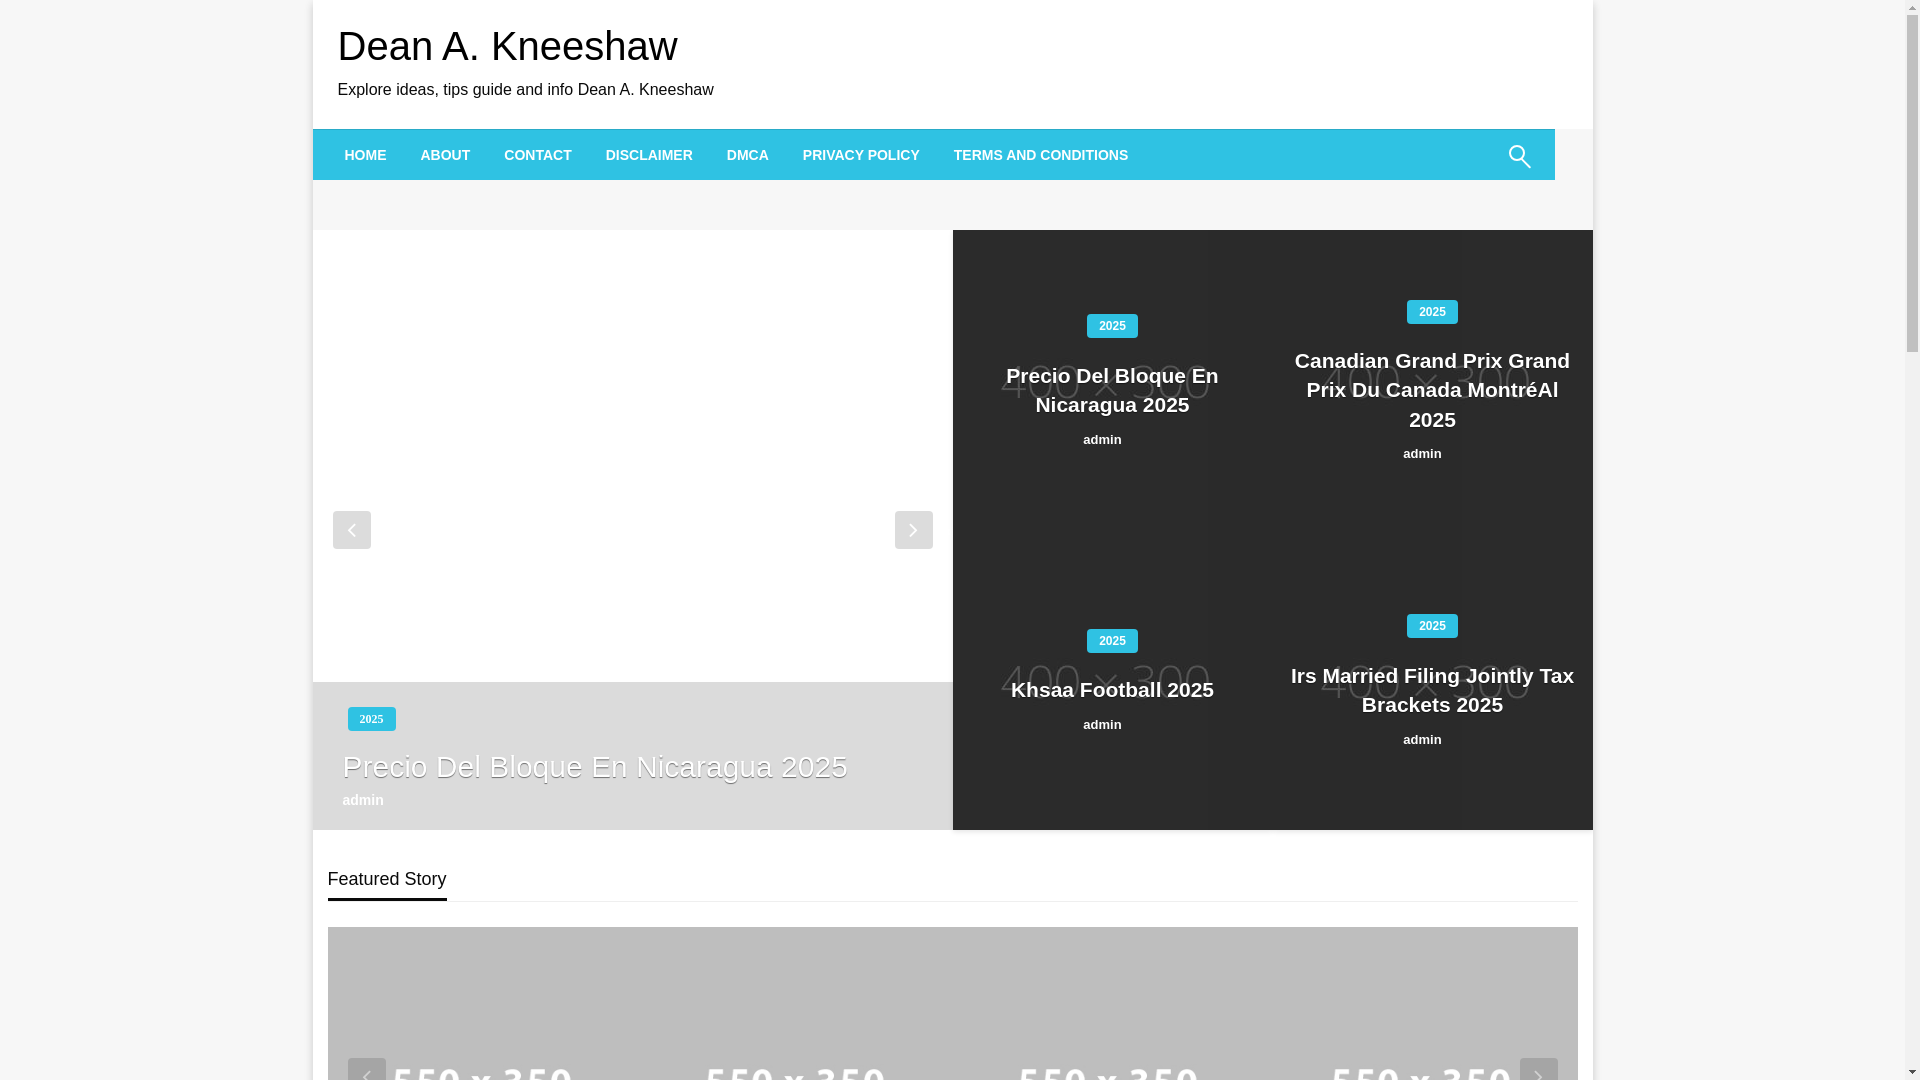Click admin author under slider headline
This screenshot has height=1080, width=1920.
point(363,800)
